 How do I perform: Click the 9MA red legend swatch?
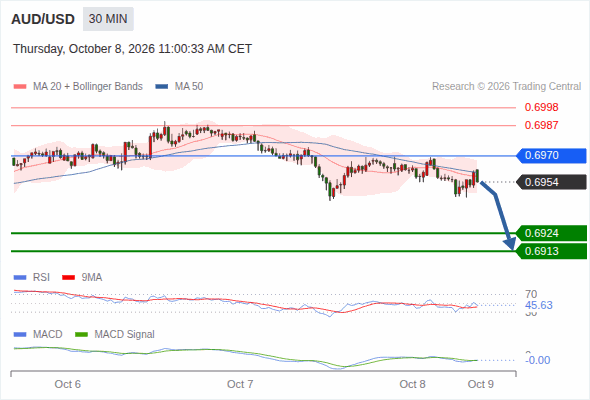click(x=68, y=278)
